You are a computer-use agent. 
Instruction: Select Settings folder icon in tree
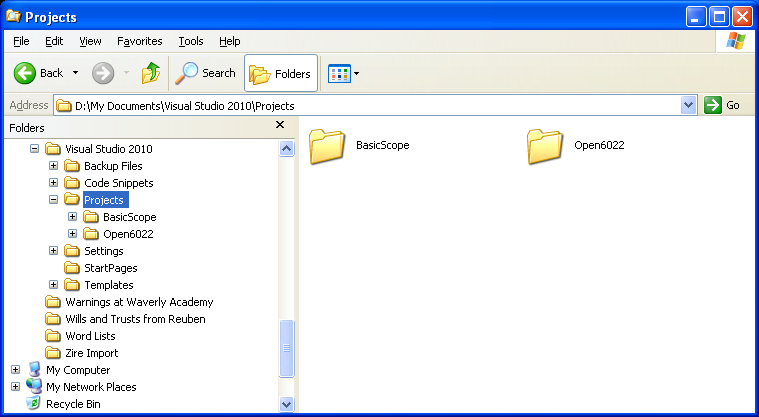[72, 250]
